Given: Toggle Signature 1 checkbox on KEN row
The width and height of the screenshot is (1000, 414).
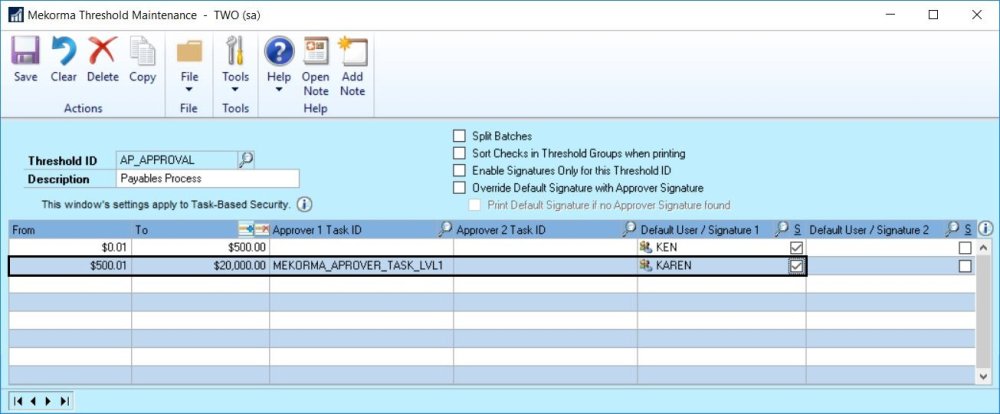Looking at the screenshot, I should coord(796,248).
